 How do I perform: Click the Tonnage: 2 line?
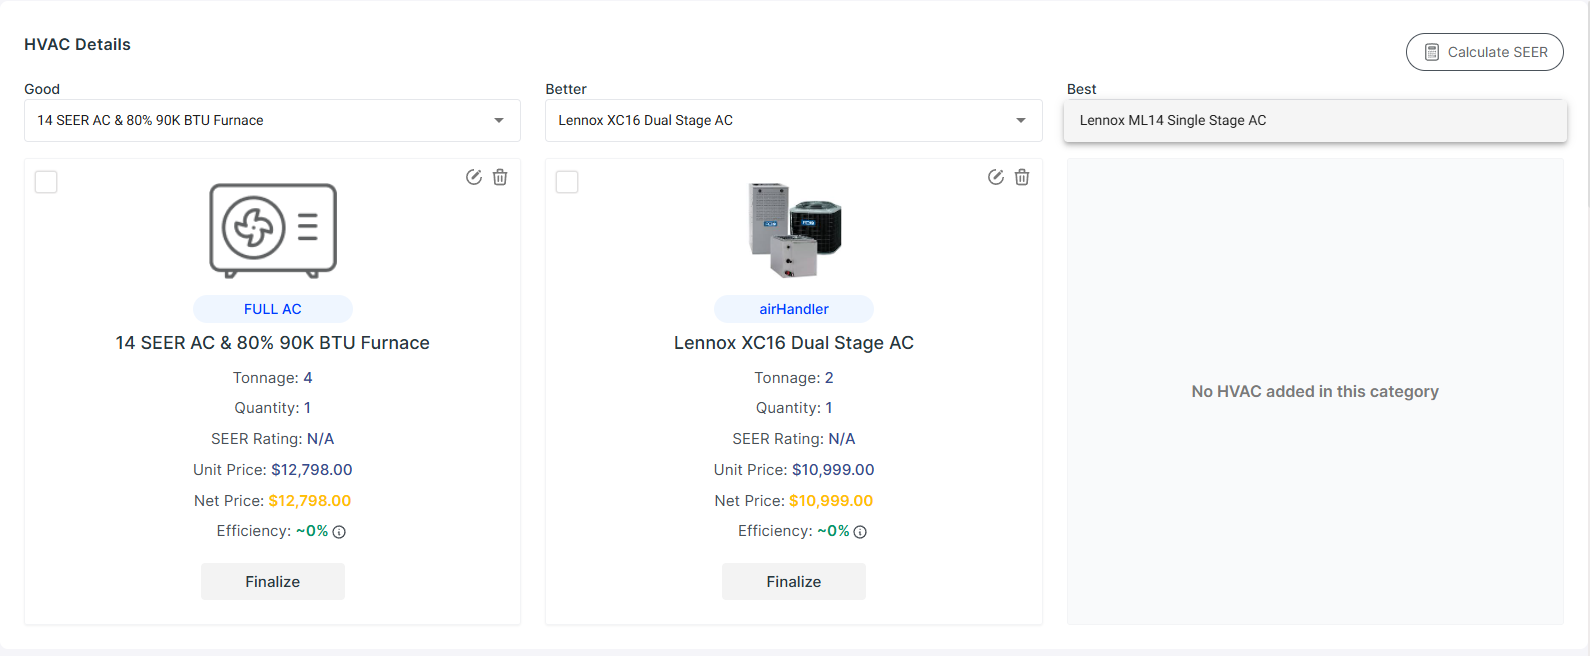point(794,378)
